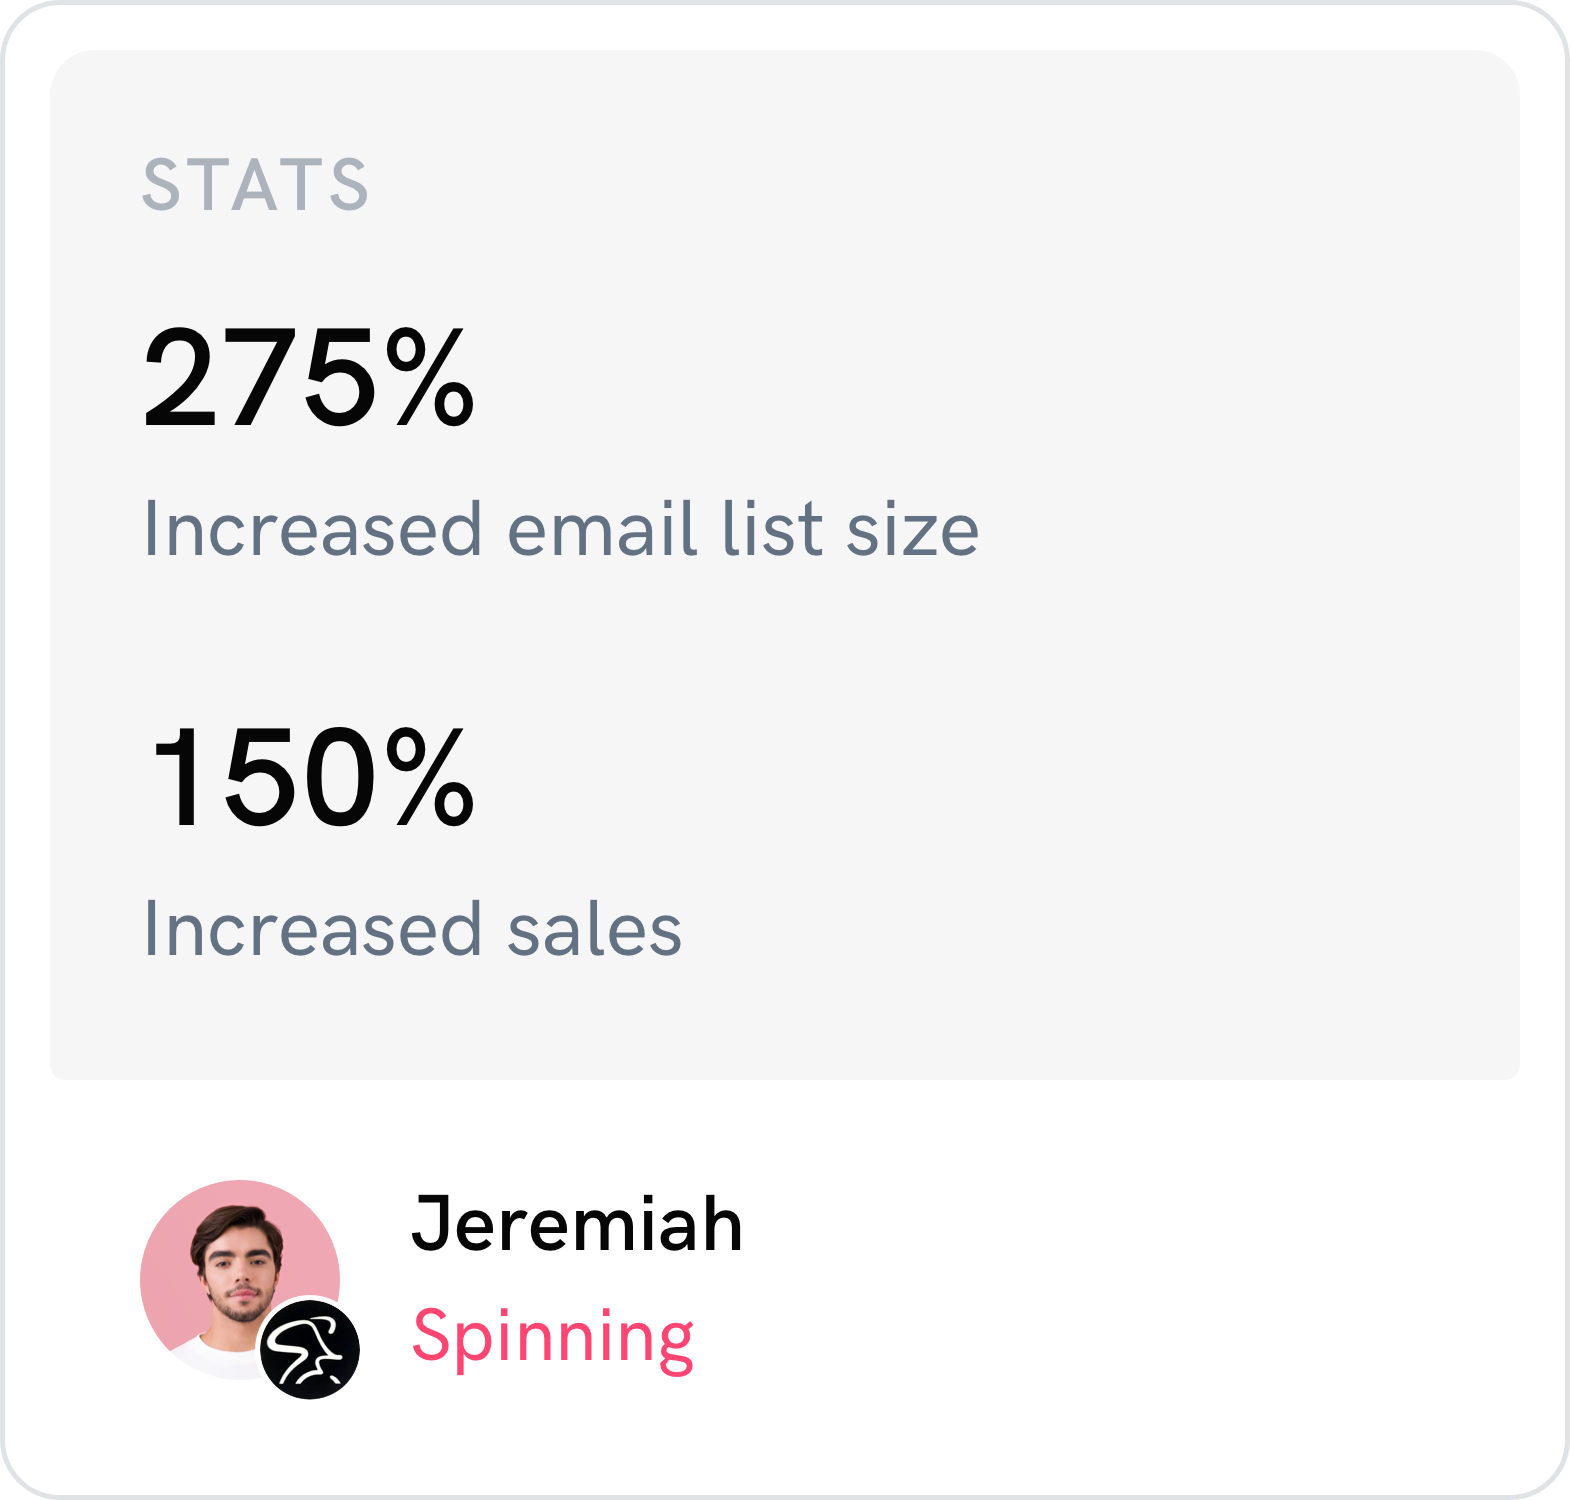Click Jeremiah's profile photo avatar
Screen dimensions: 1570x1500
point(240,1280)
